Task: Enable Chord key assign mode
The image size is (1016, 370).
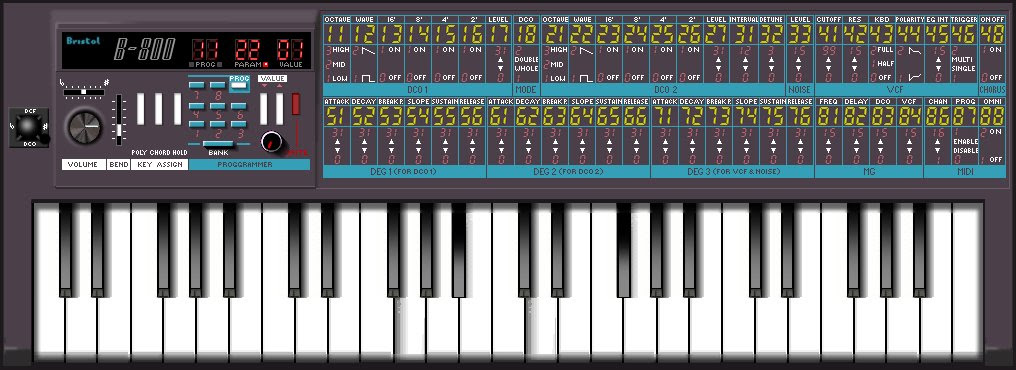Action: coord(159,109)
